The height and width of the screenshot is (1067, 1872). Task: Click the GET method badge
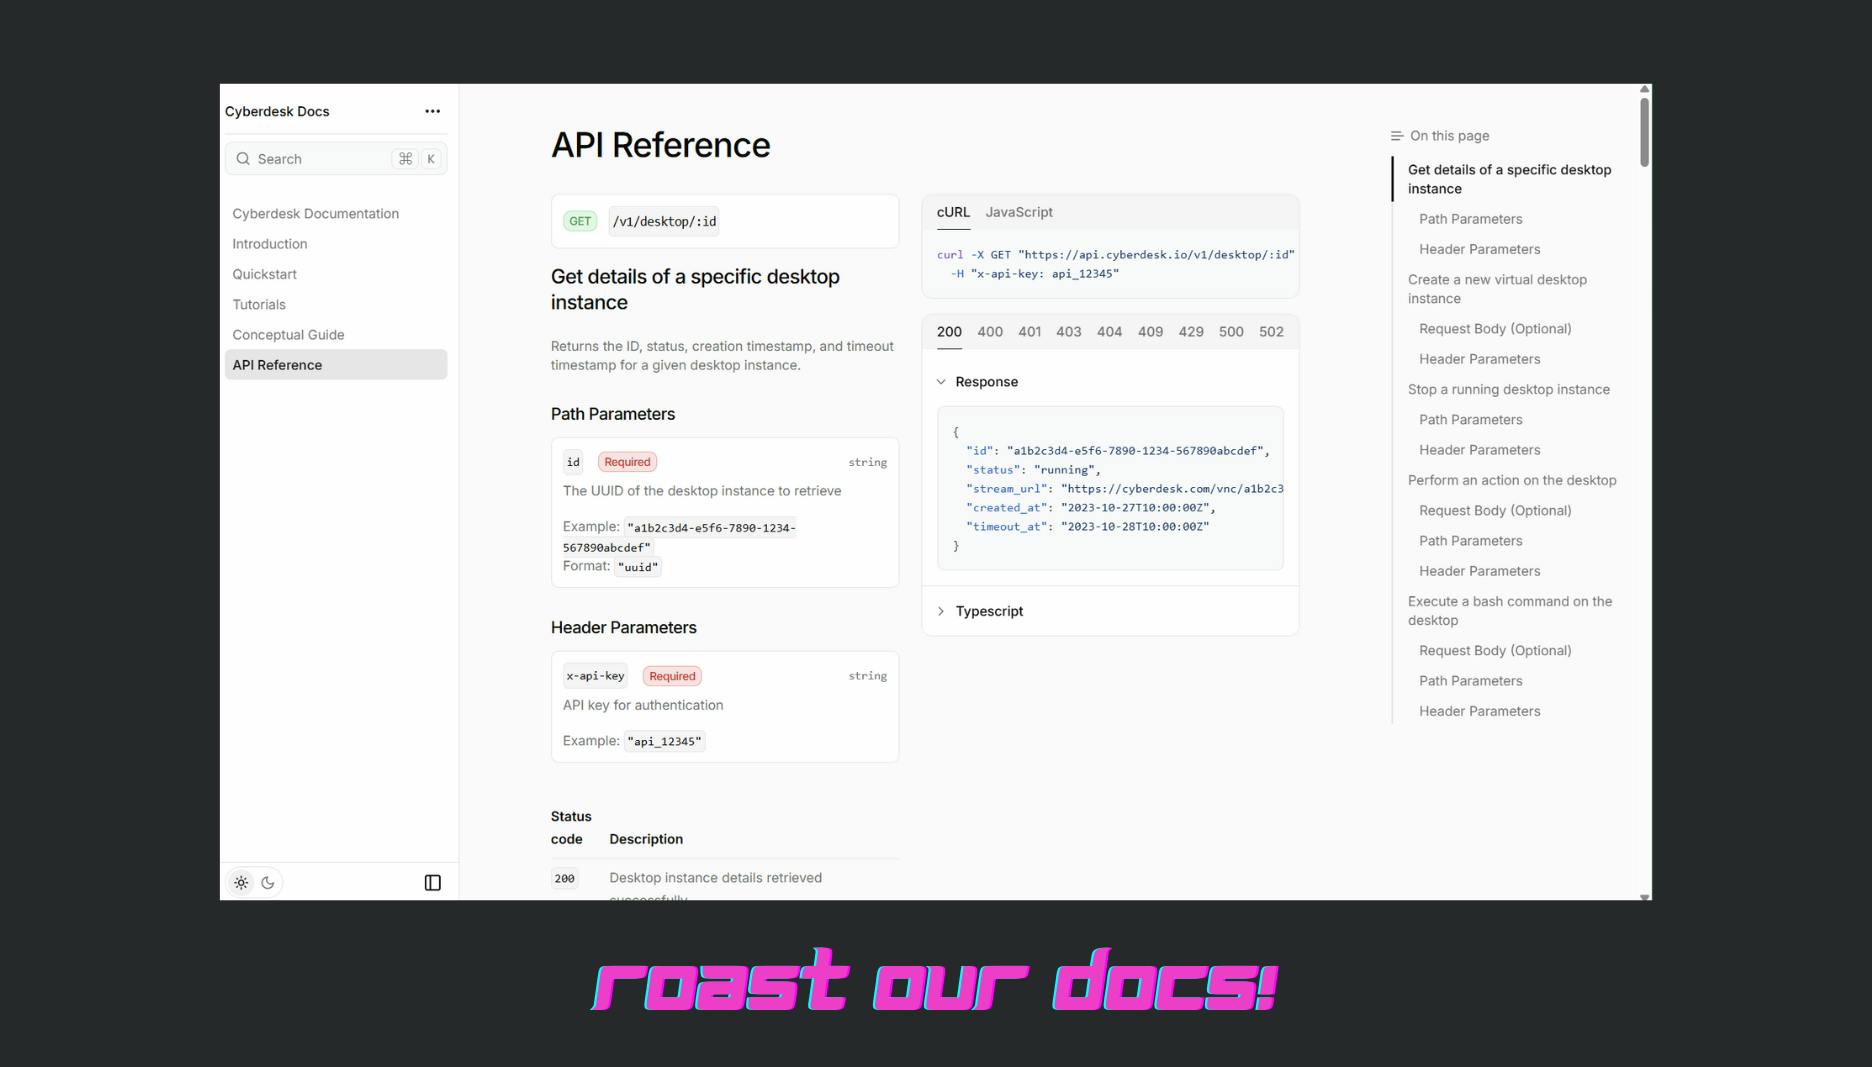[580, 222]
